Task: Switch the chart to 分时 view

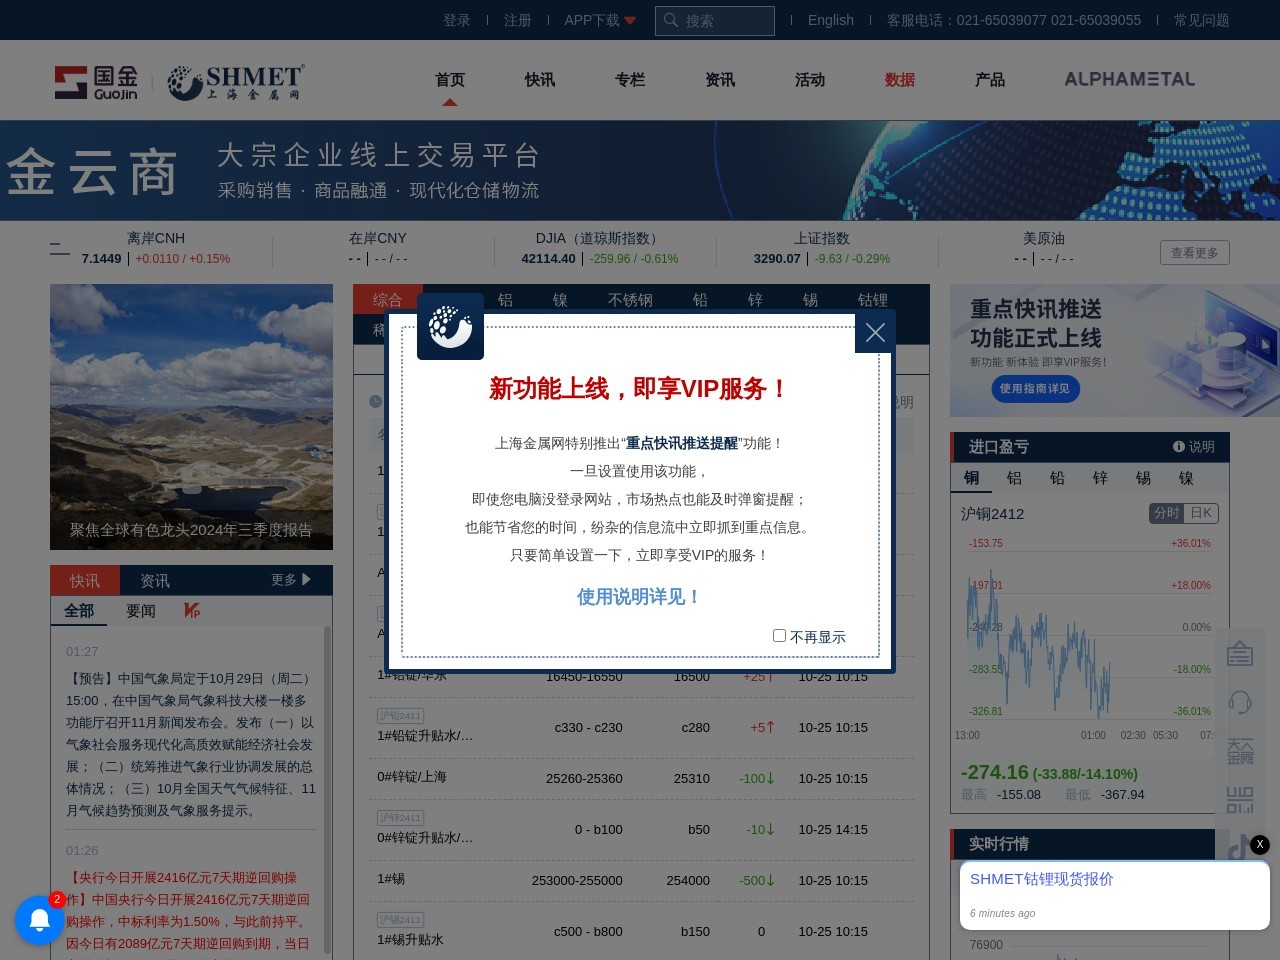Action: pos(1166,513)
